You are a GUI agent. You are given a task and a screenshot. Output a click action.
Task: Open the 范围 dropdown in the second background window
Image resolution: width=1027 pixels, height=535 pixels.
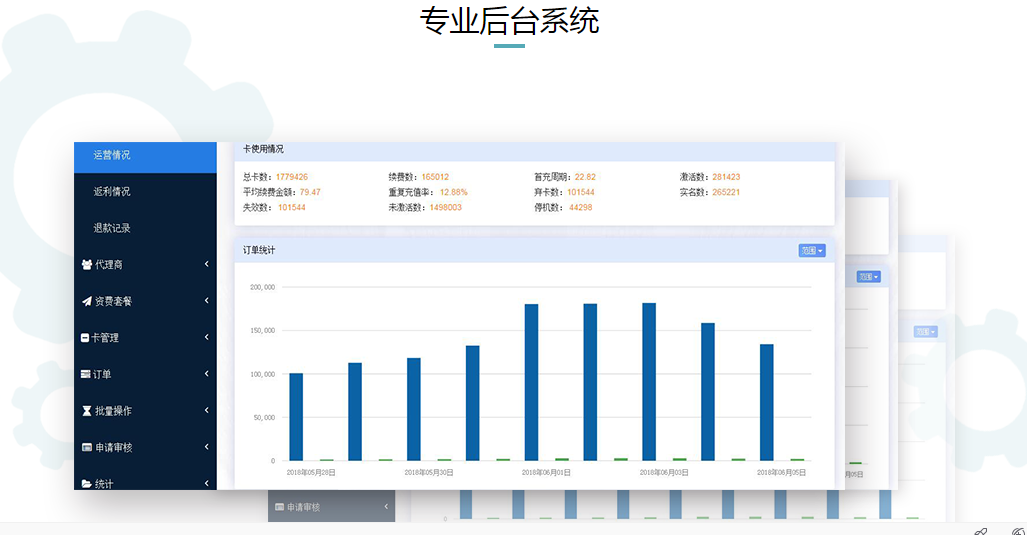[x=868, y=277]
